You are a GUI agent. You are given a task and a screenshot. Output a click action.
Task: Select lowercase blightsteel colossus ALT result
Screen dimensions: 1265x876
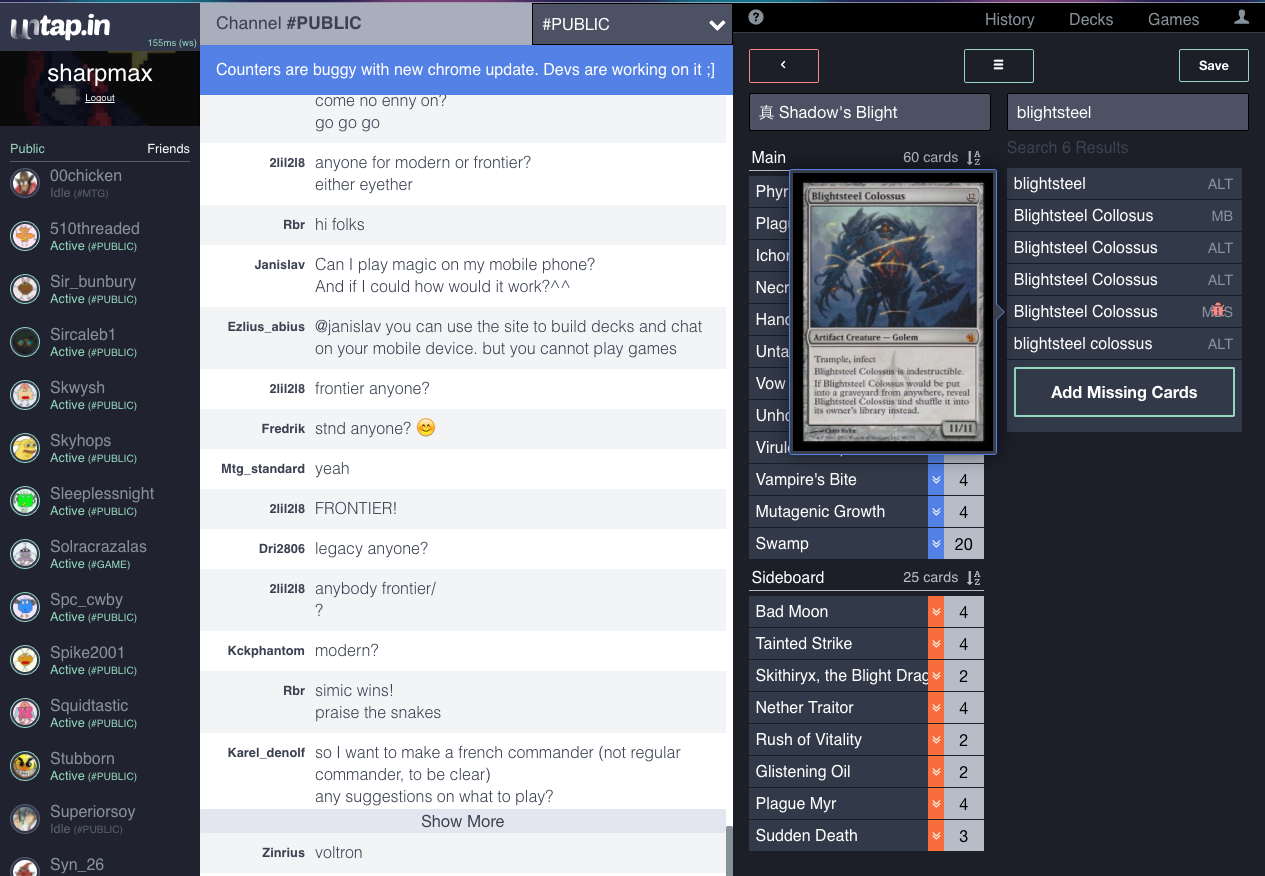pos(1124,344)
